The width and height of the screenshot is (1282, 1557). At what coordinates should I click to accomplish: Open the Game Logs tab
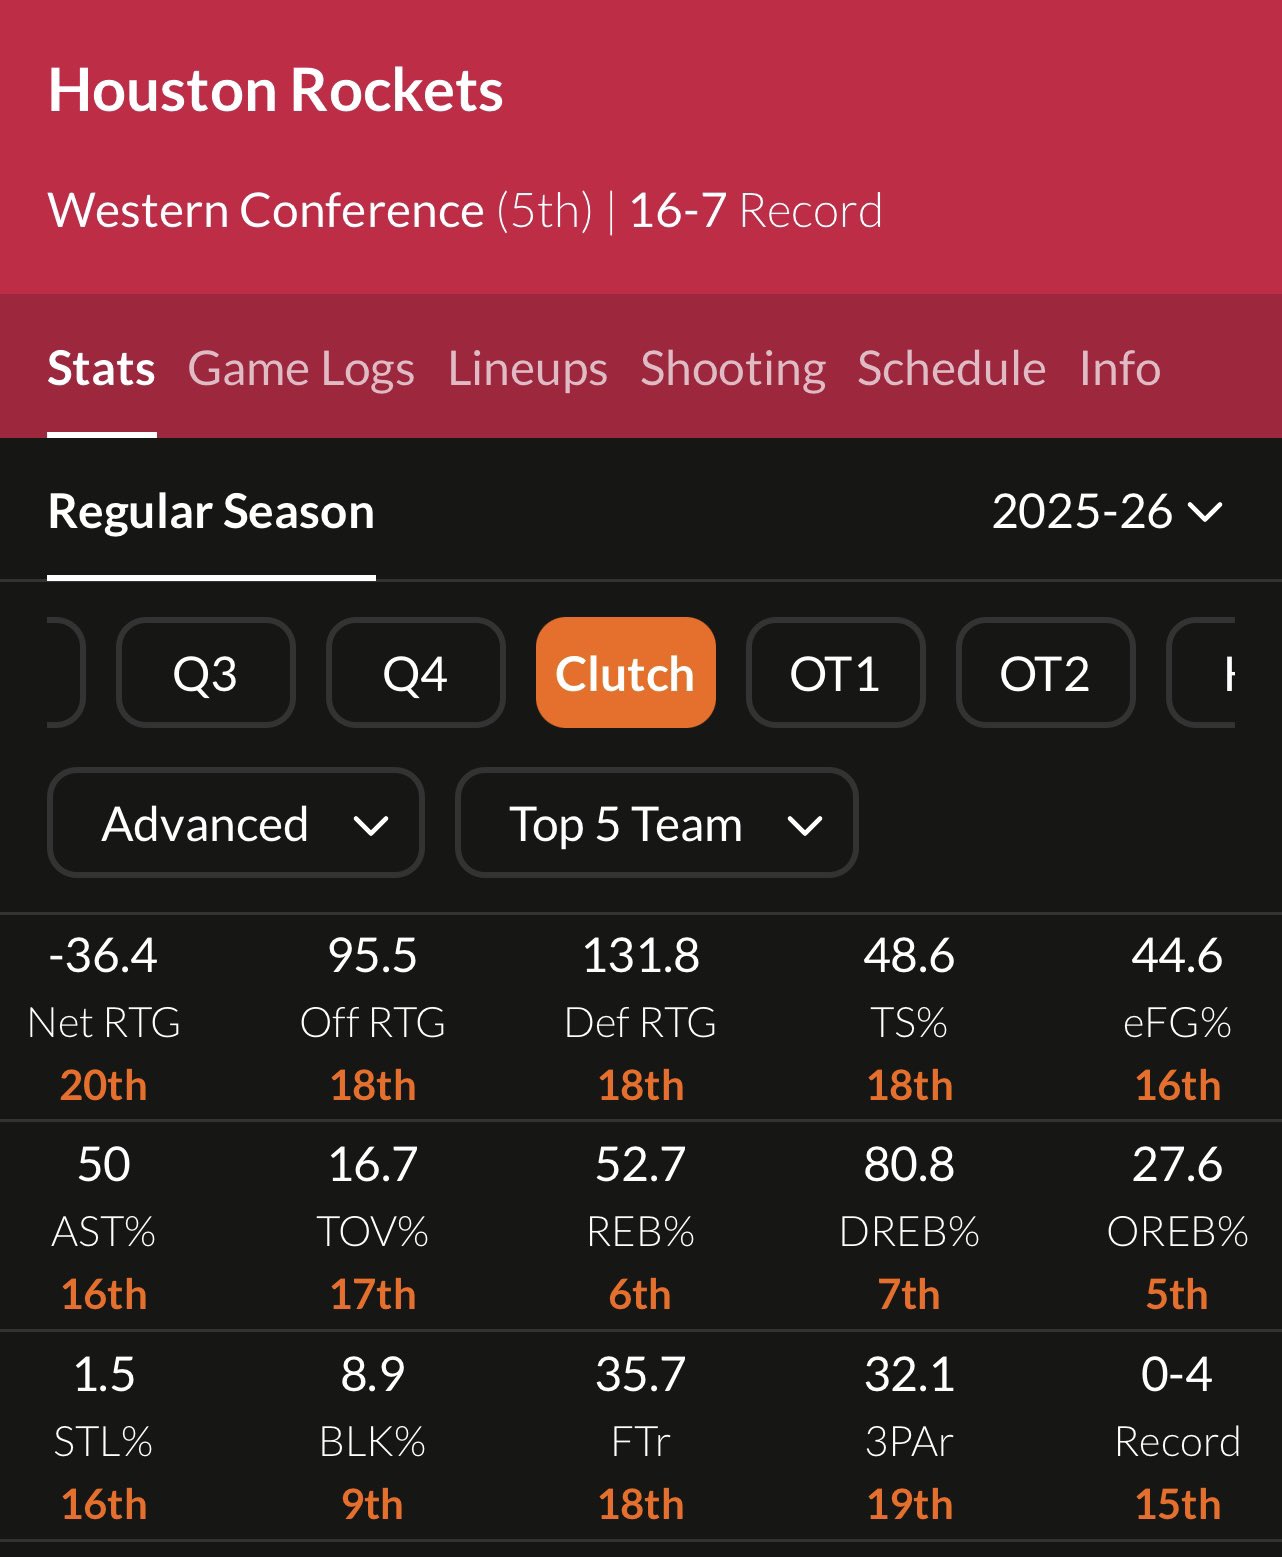[300, 369]
